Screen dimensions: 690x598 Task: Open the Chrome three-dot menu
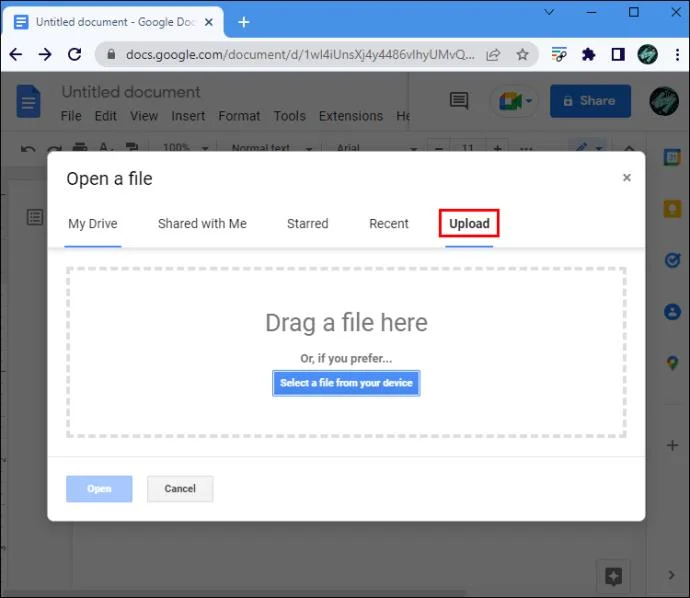677,55
